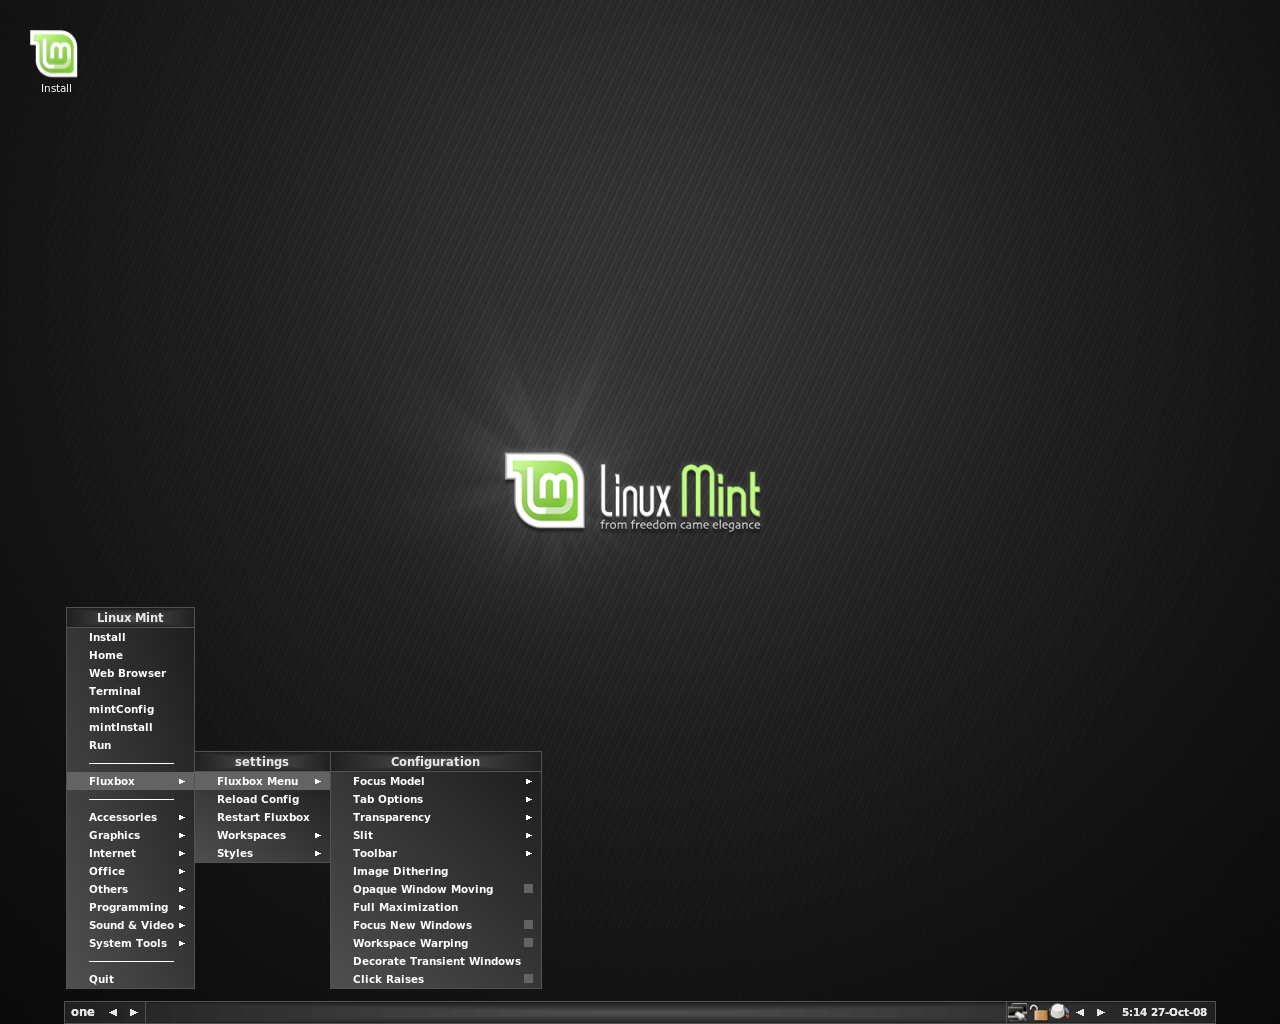The image size is (1280, 1024).
Task: Click previous window arrow near the clock
Action: click(1080, 1012)
